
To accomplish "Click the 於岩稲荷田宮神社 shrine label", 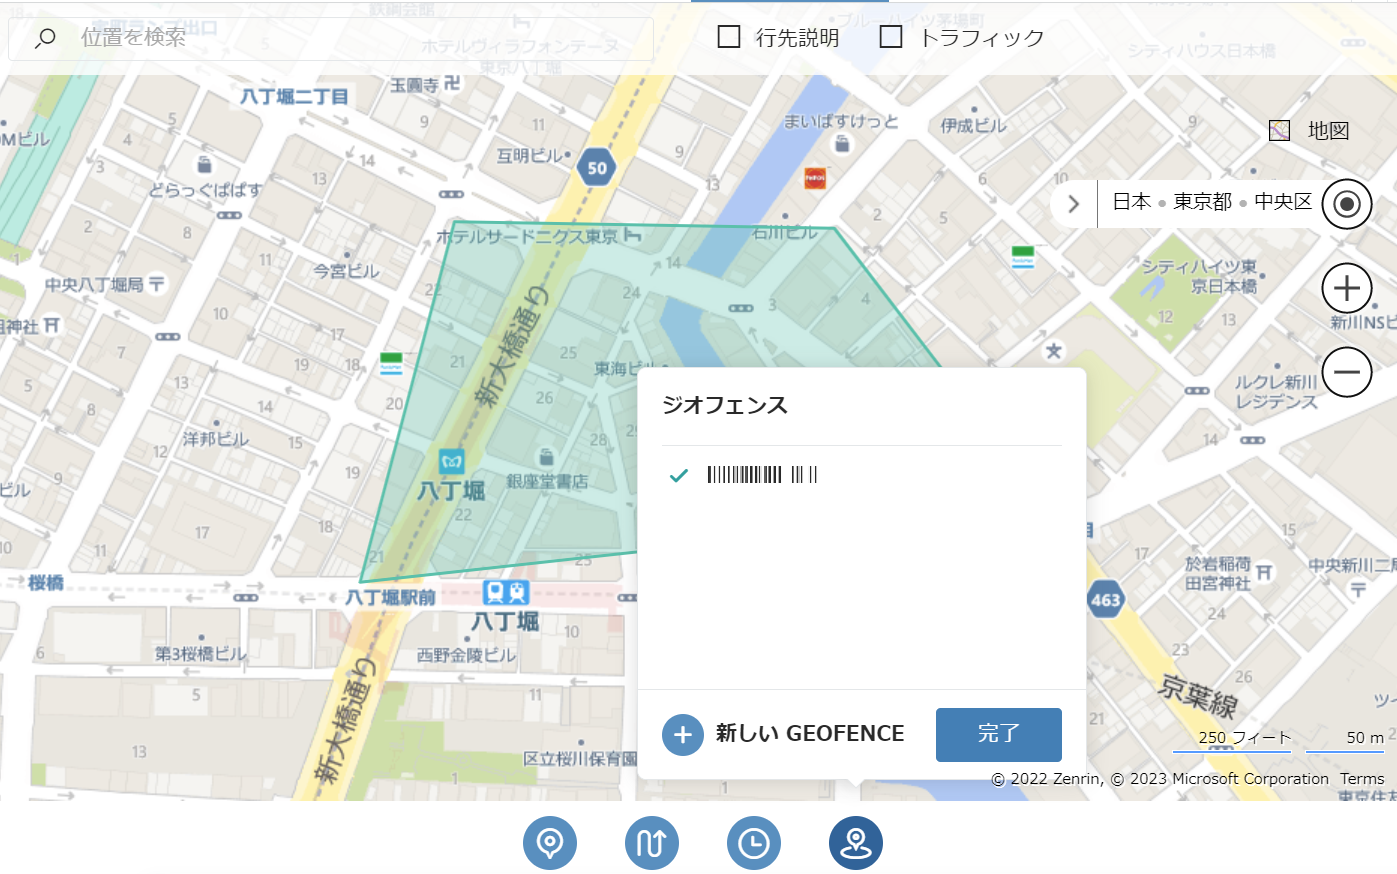I will (1217, 573).
